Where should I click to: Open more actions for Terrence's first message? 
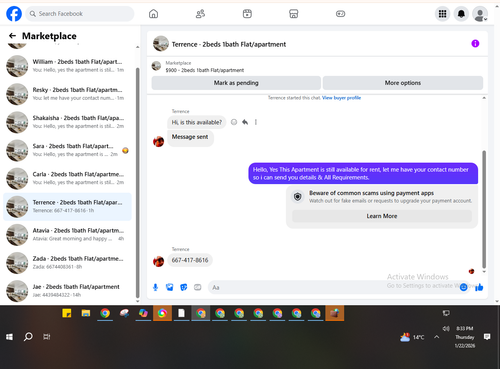tap(256, 122)
